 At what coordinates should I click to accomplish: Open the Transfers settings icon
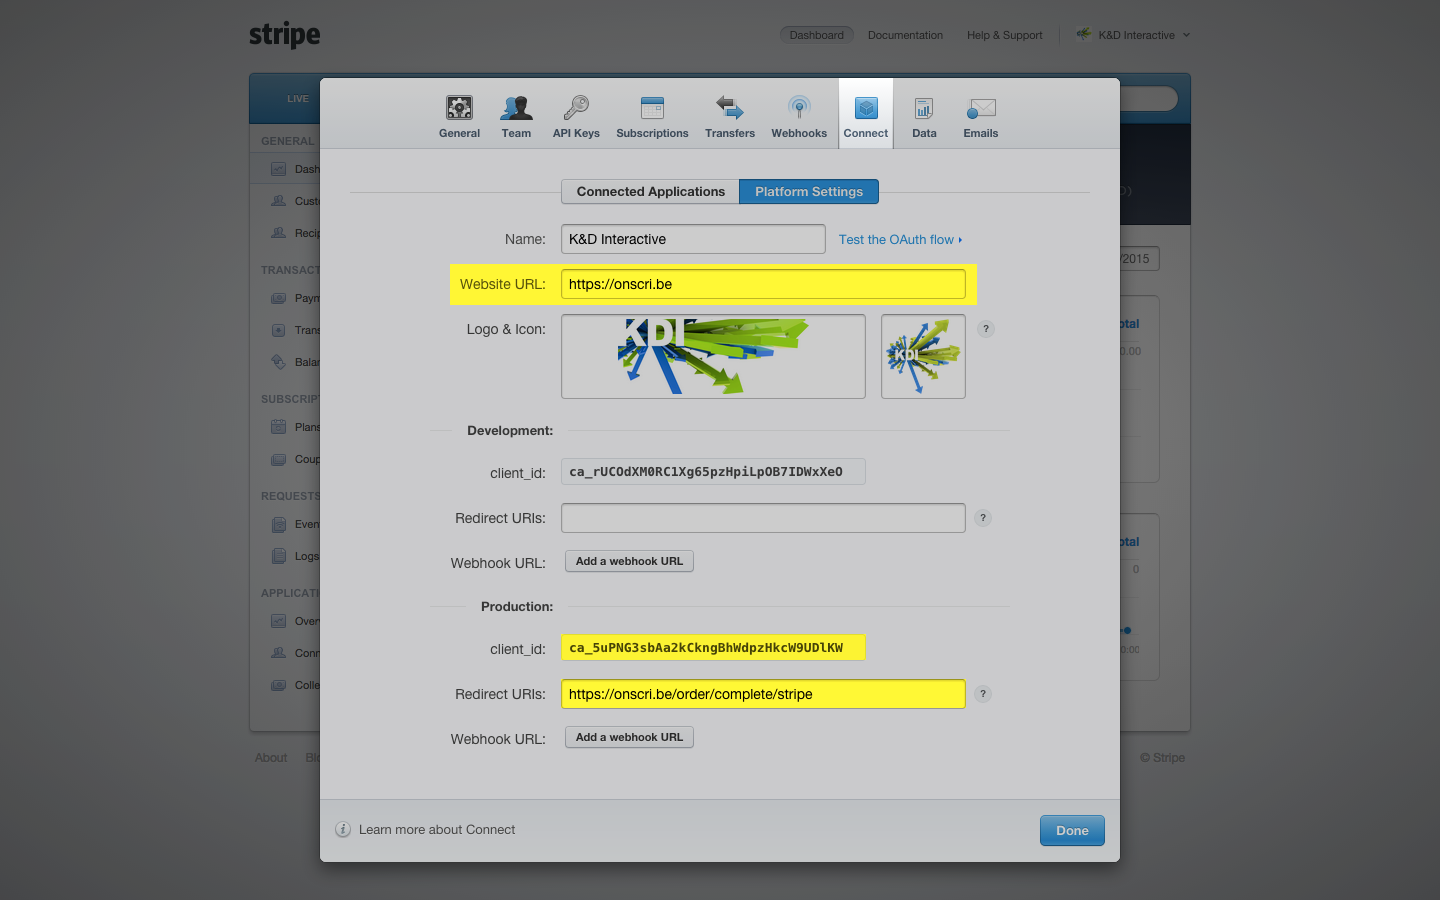pos(730,107)
